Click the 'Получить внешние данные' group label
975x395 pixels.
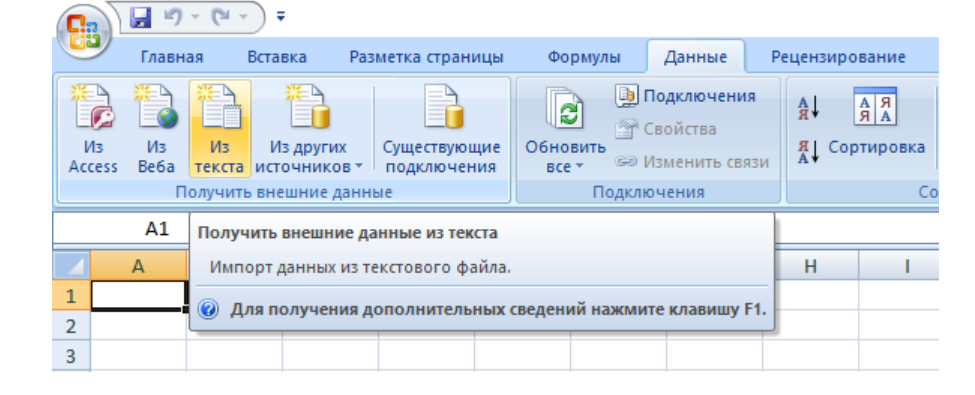(x=284, y=192)
